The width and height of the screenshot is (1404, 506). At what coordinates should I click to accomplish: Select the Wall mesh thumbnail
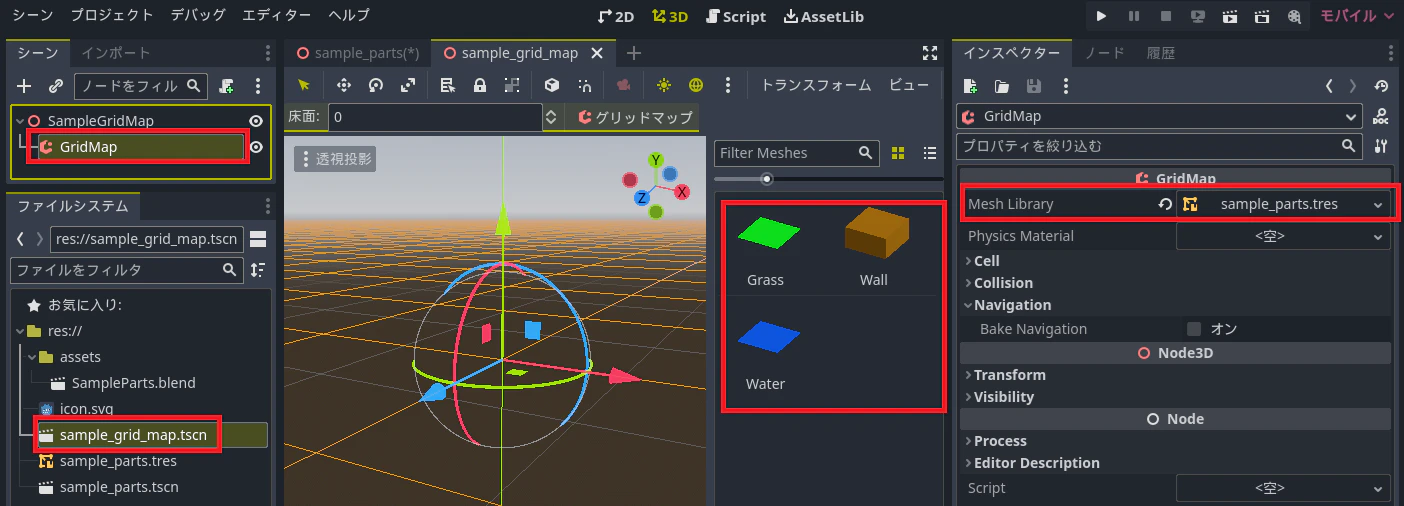click(x=874, y=248)
